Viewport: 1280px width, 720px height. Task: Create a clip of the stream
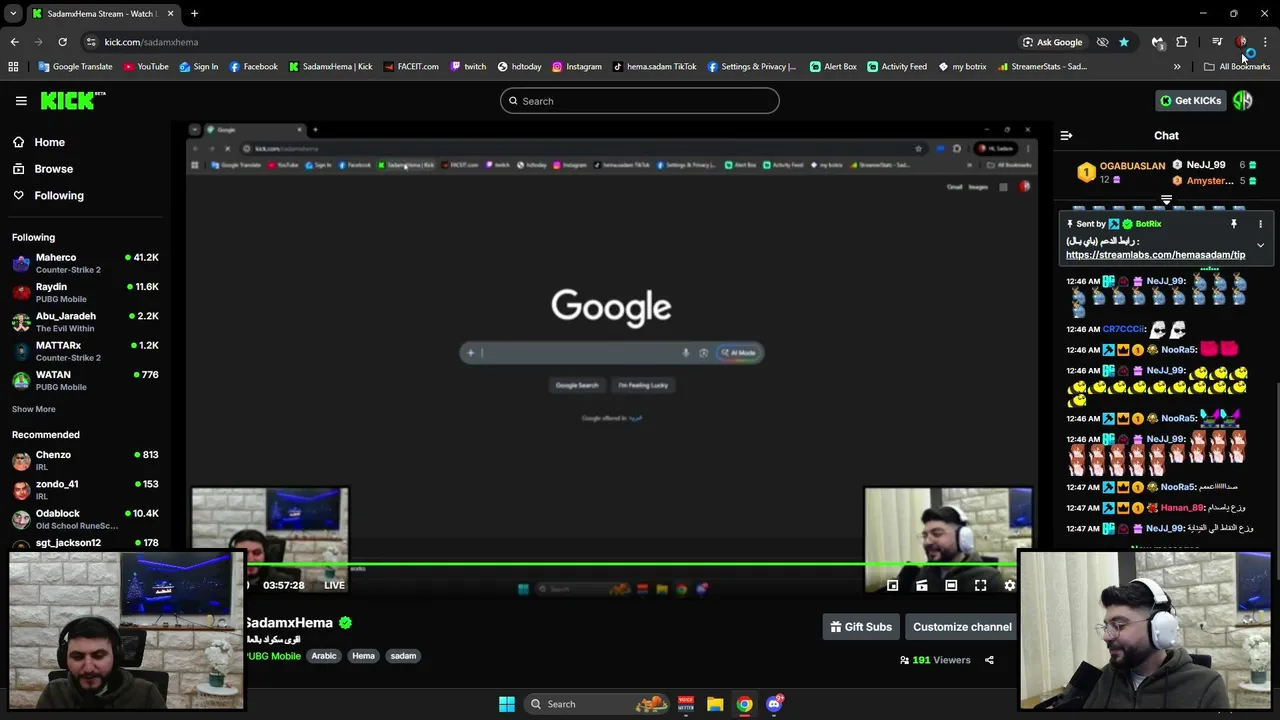(x=922, y=586)
